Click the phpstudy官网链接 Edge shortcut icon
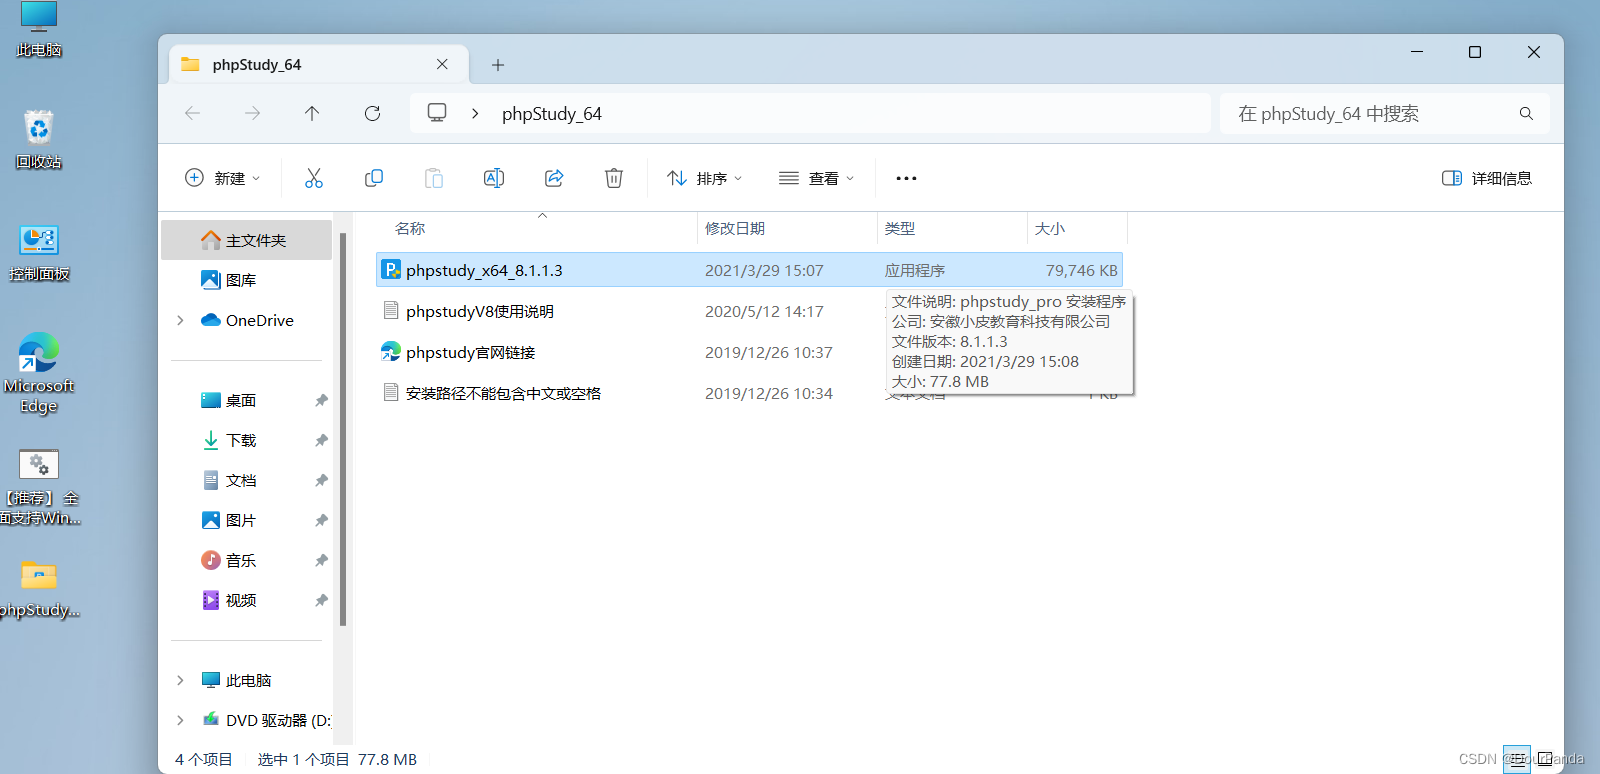Viewport: 1600px width, 774px height. point(391,352)
